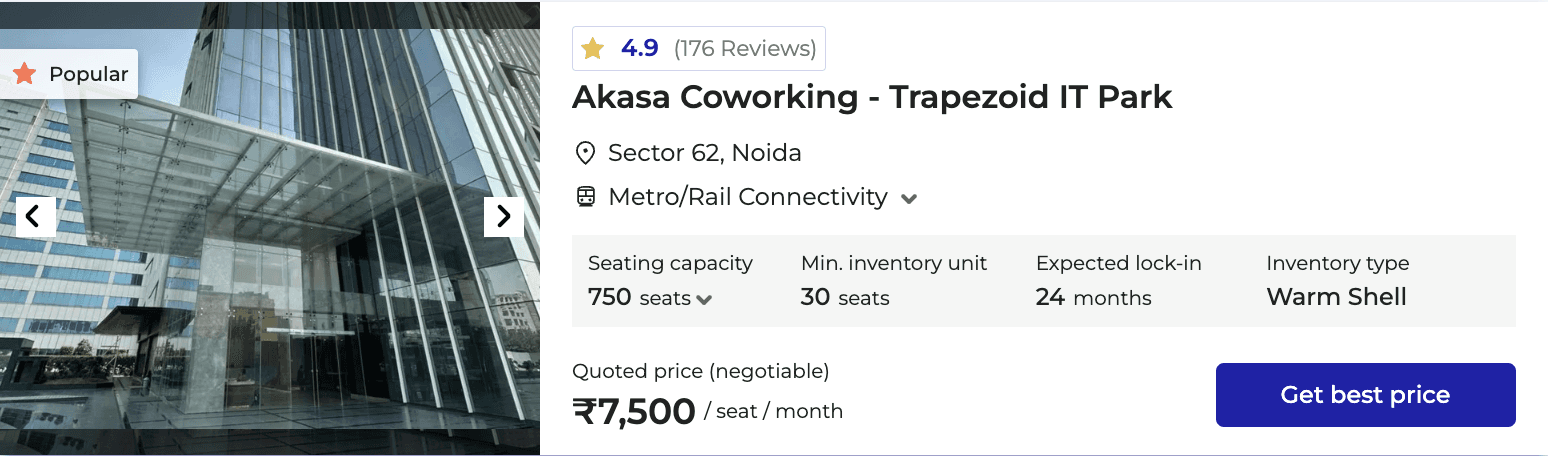Click the Popular star badge icon
The image size is (1548, 456).
point(25,74)
